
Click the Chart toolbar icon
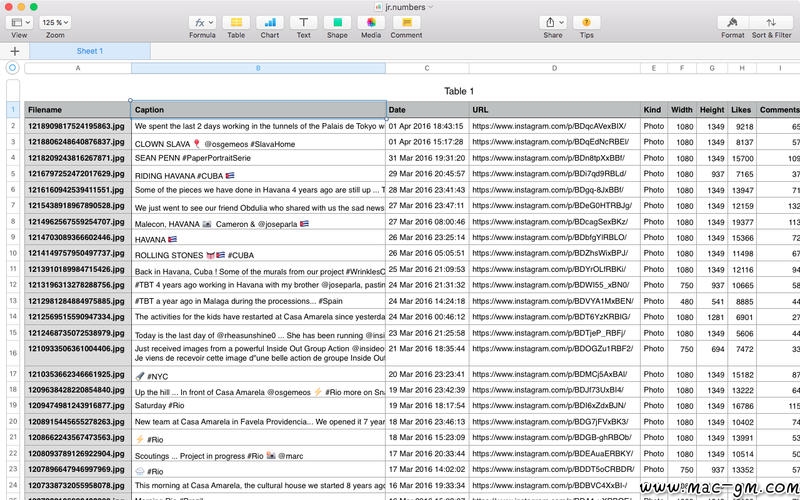(x=269, y=22)
